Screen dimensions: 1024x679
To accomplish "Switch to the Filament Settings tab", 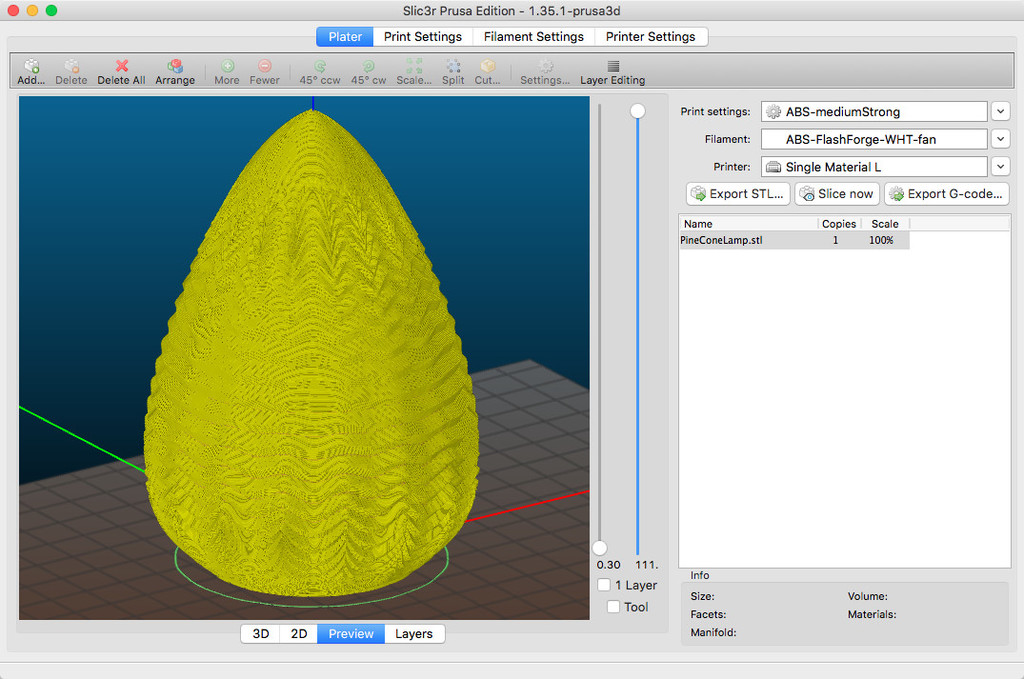I will pyautogui.click(x=533, y=37).
